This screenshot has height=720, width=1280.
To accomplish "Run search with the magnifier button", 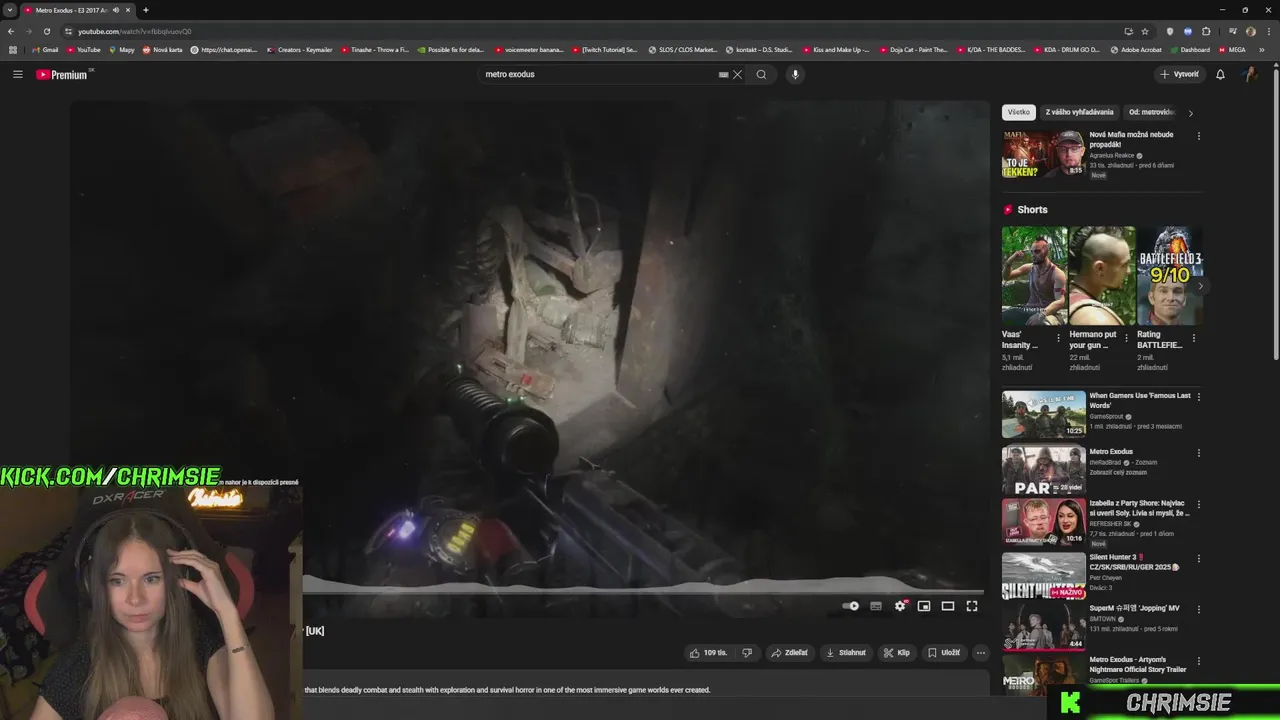I will coord(761,74).
